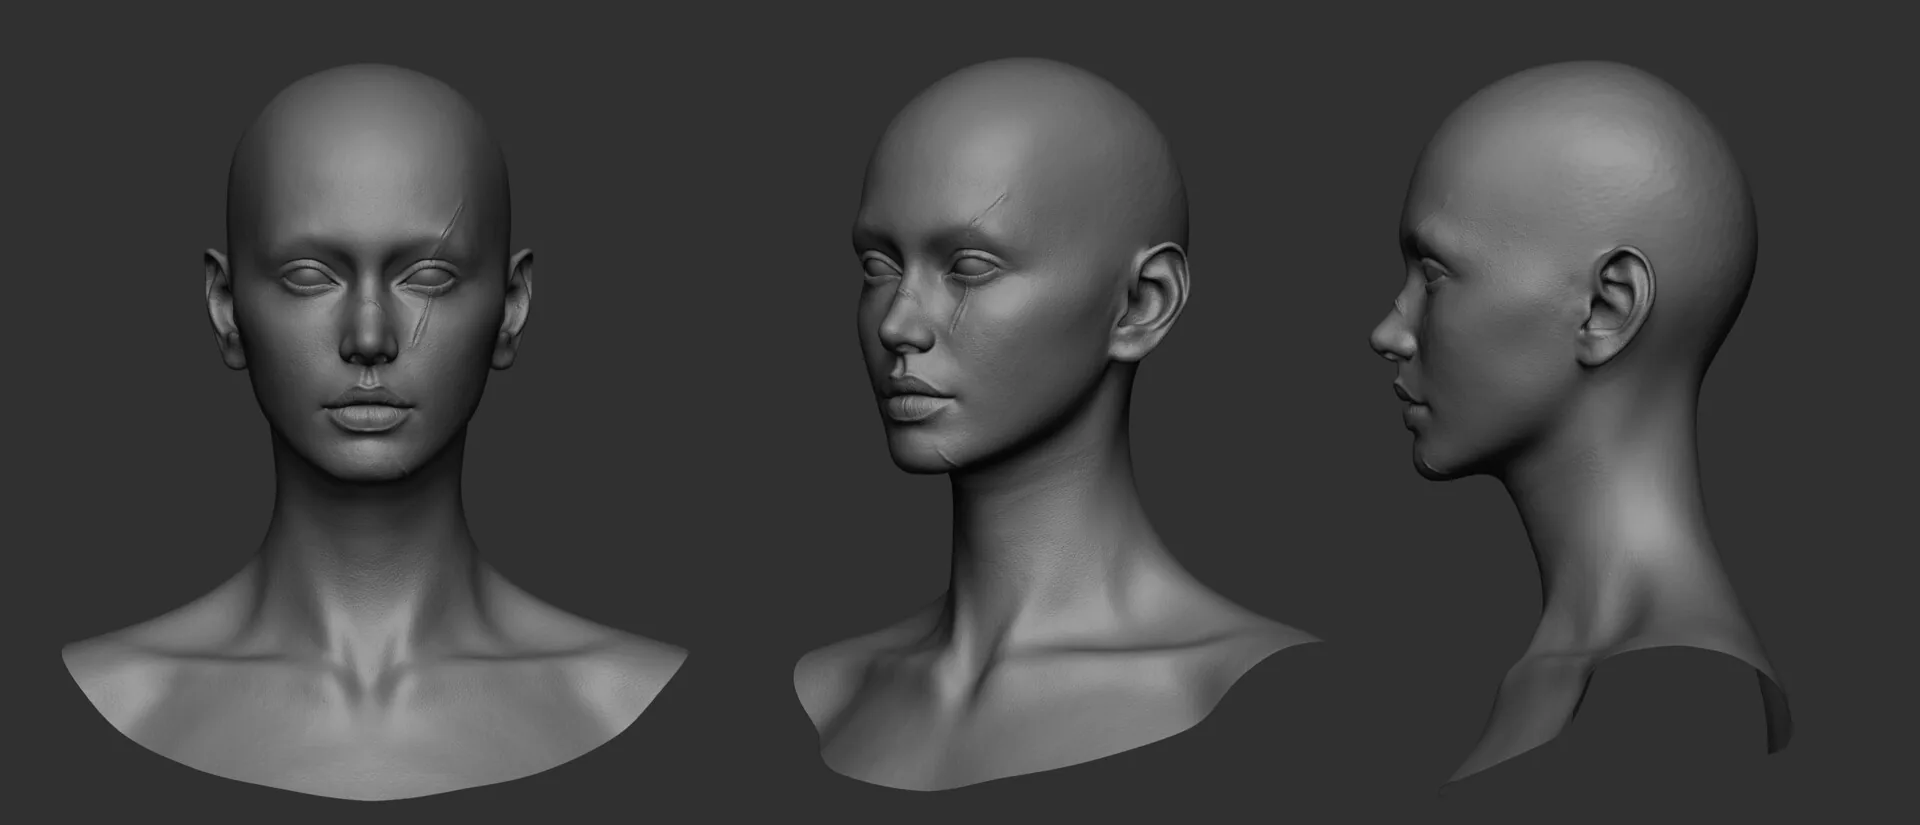Click the lips of three-quarter view head

[x=912, y=397]
